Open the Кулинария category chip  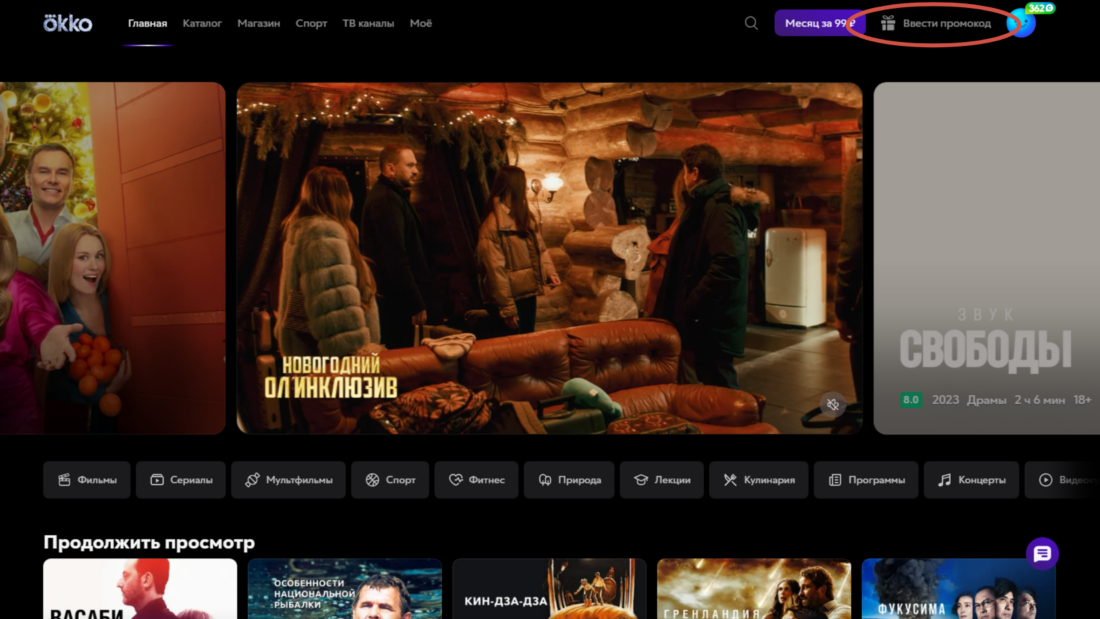click(x=759, y=480)
